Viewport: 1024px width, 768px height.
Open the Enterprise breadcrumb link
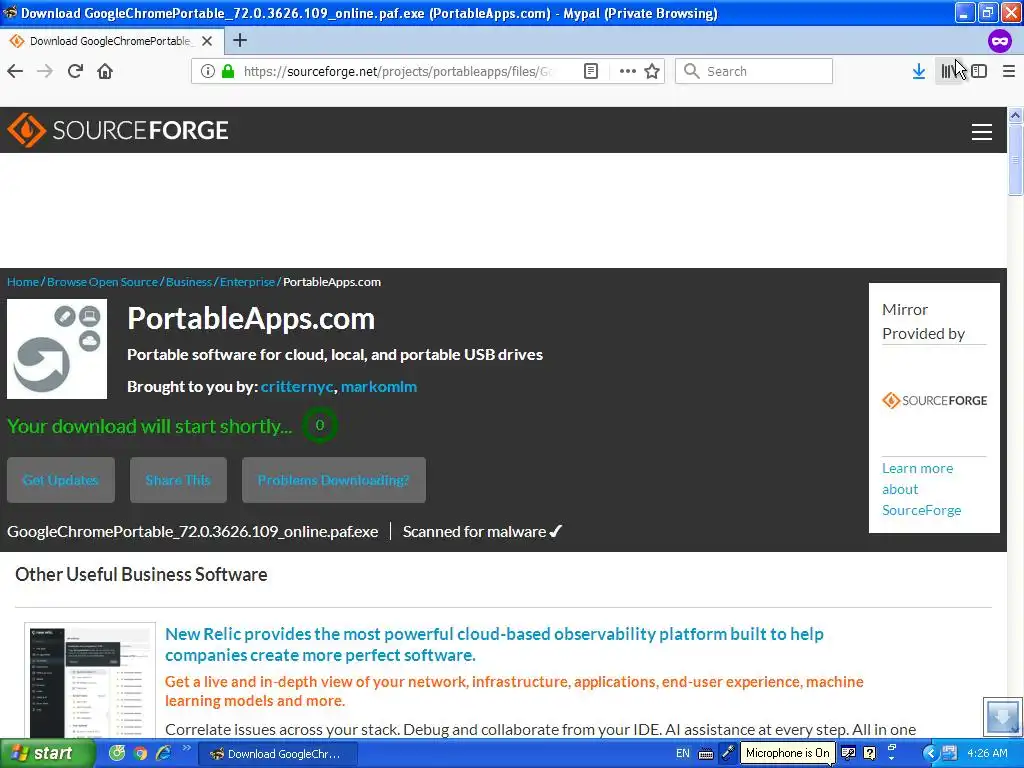click(x=248, y=282)
